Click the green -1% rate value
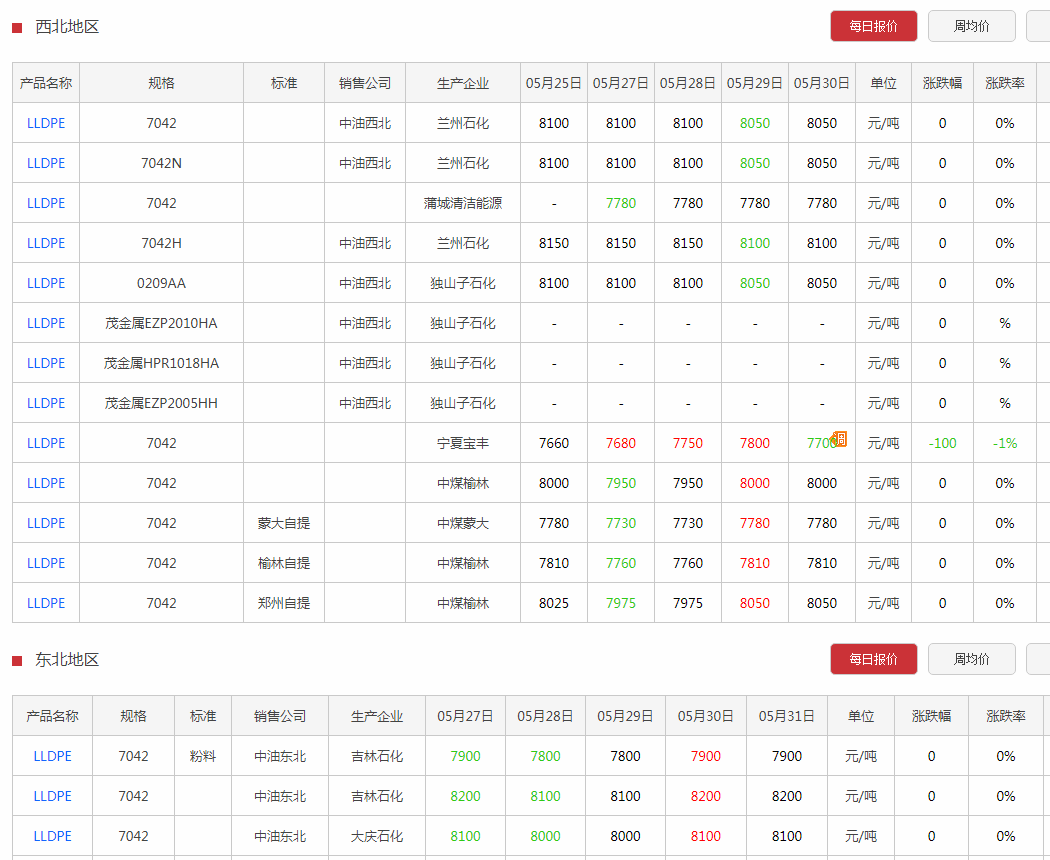Viewport: 1050px width, 860px height. pyautogui.click(x=1005, y=443)
